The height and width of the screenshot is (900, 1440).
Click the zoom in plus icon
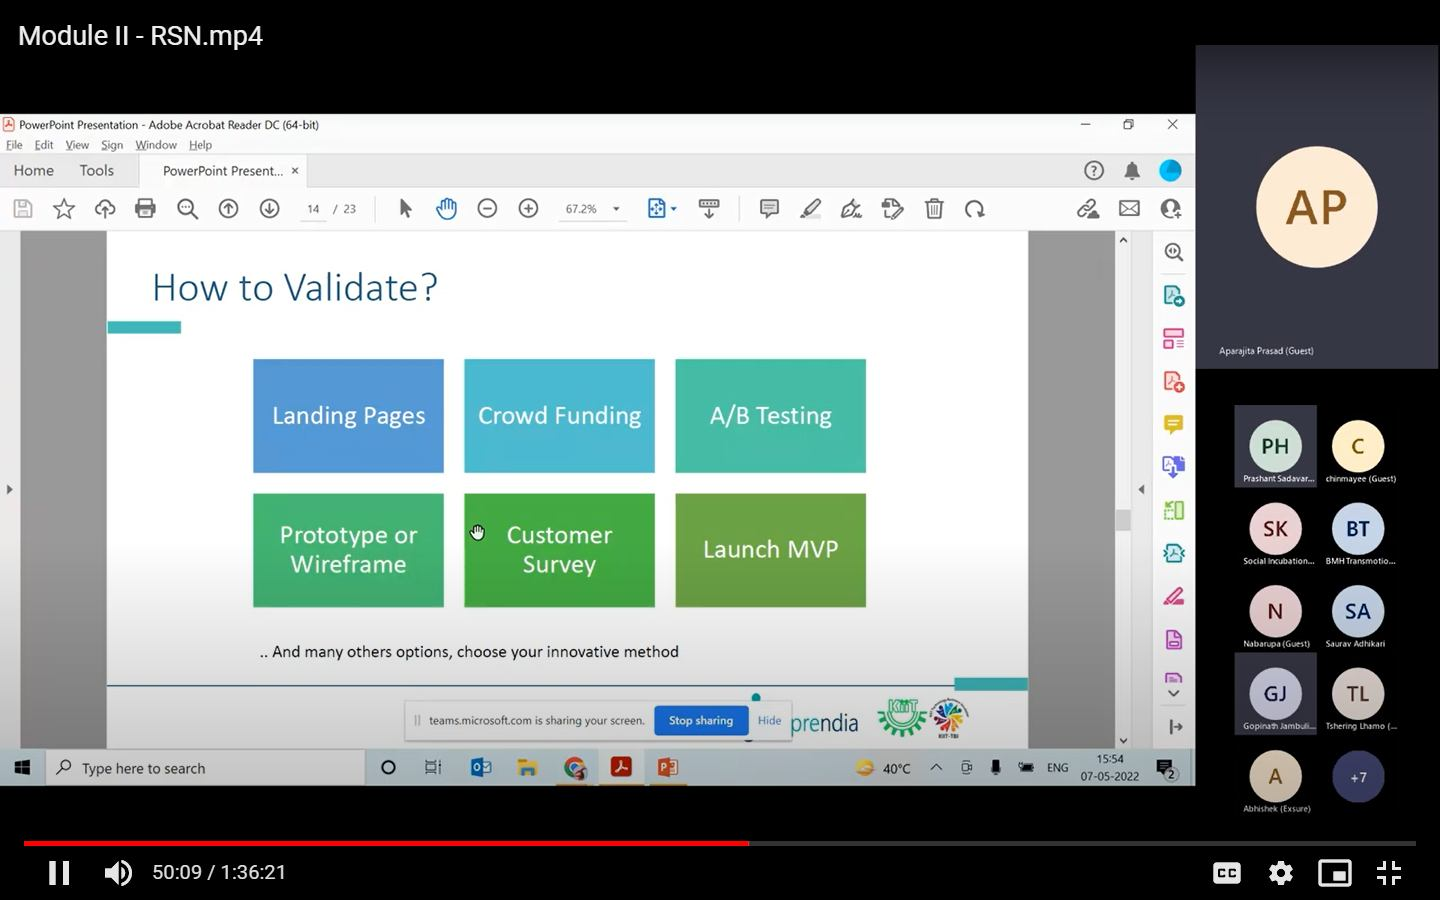pyautogui.click(x=528, y=208)
